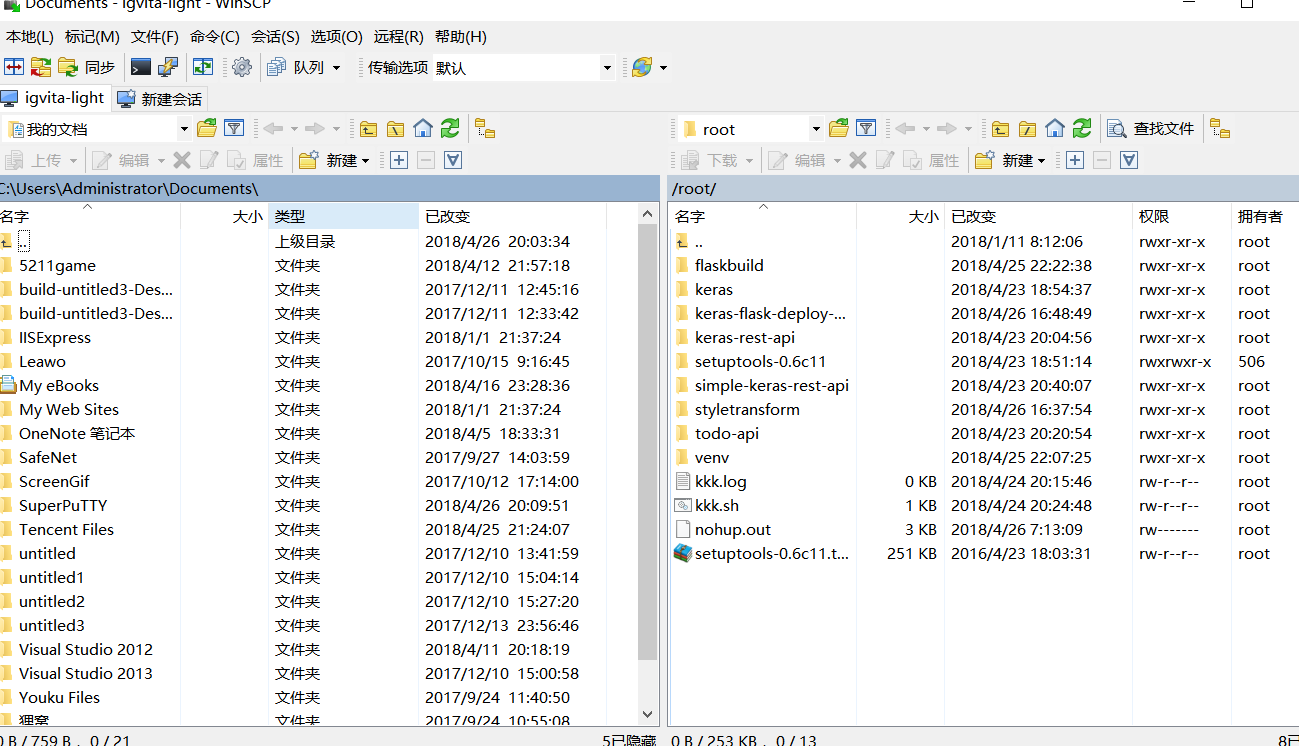Image resolution: width=1299 pixels, height=746 pixels.
Task: Select the Visual Studio 2013 folder
Action: (x=85, y=674)
